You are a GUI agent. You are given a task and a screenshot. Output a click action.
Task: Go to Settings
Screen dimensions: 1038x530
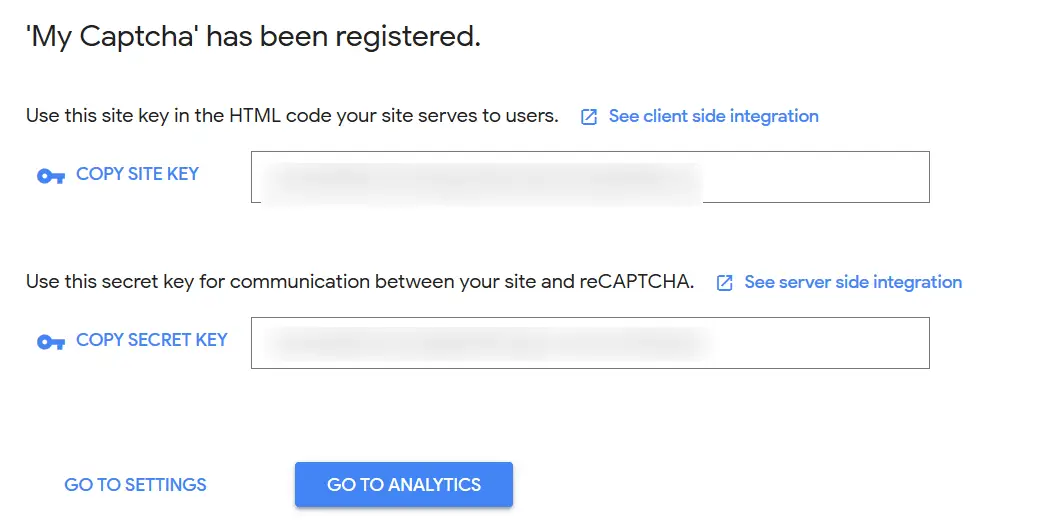(135, 485)
